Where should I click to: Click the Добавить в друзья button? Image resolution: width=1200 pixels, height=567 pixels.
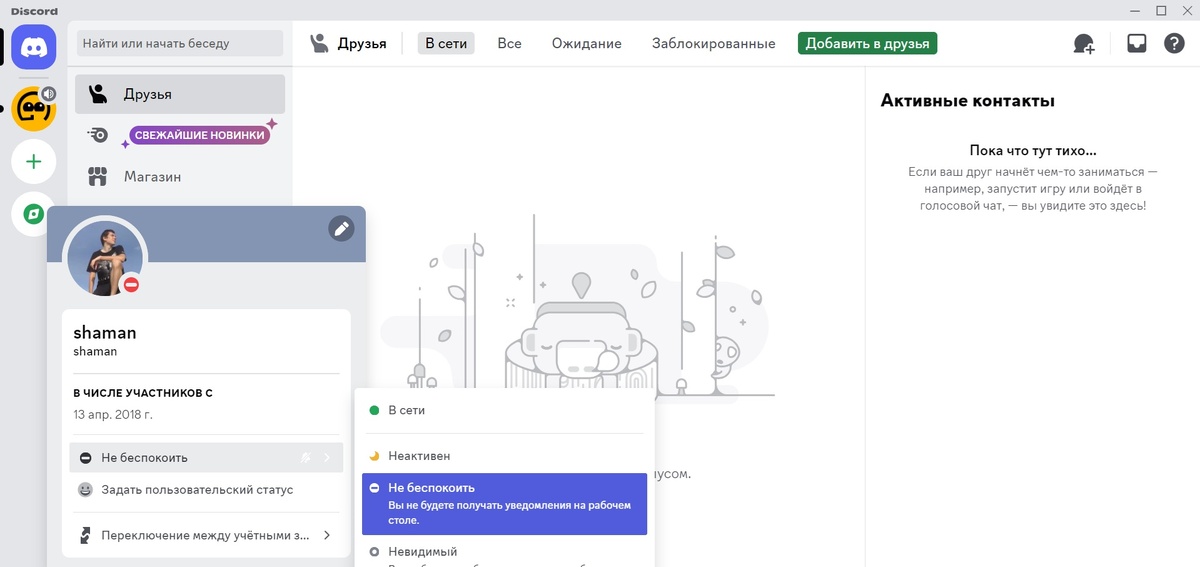(867, 43)
